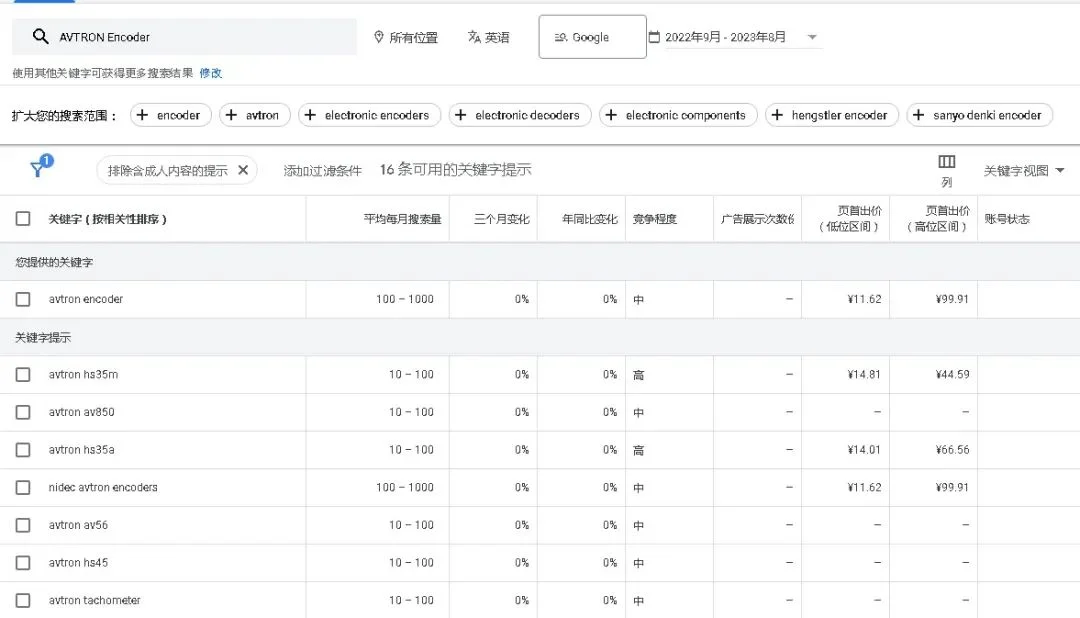Remove the adult content exclusion filter

pos(243,170)
